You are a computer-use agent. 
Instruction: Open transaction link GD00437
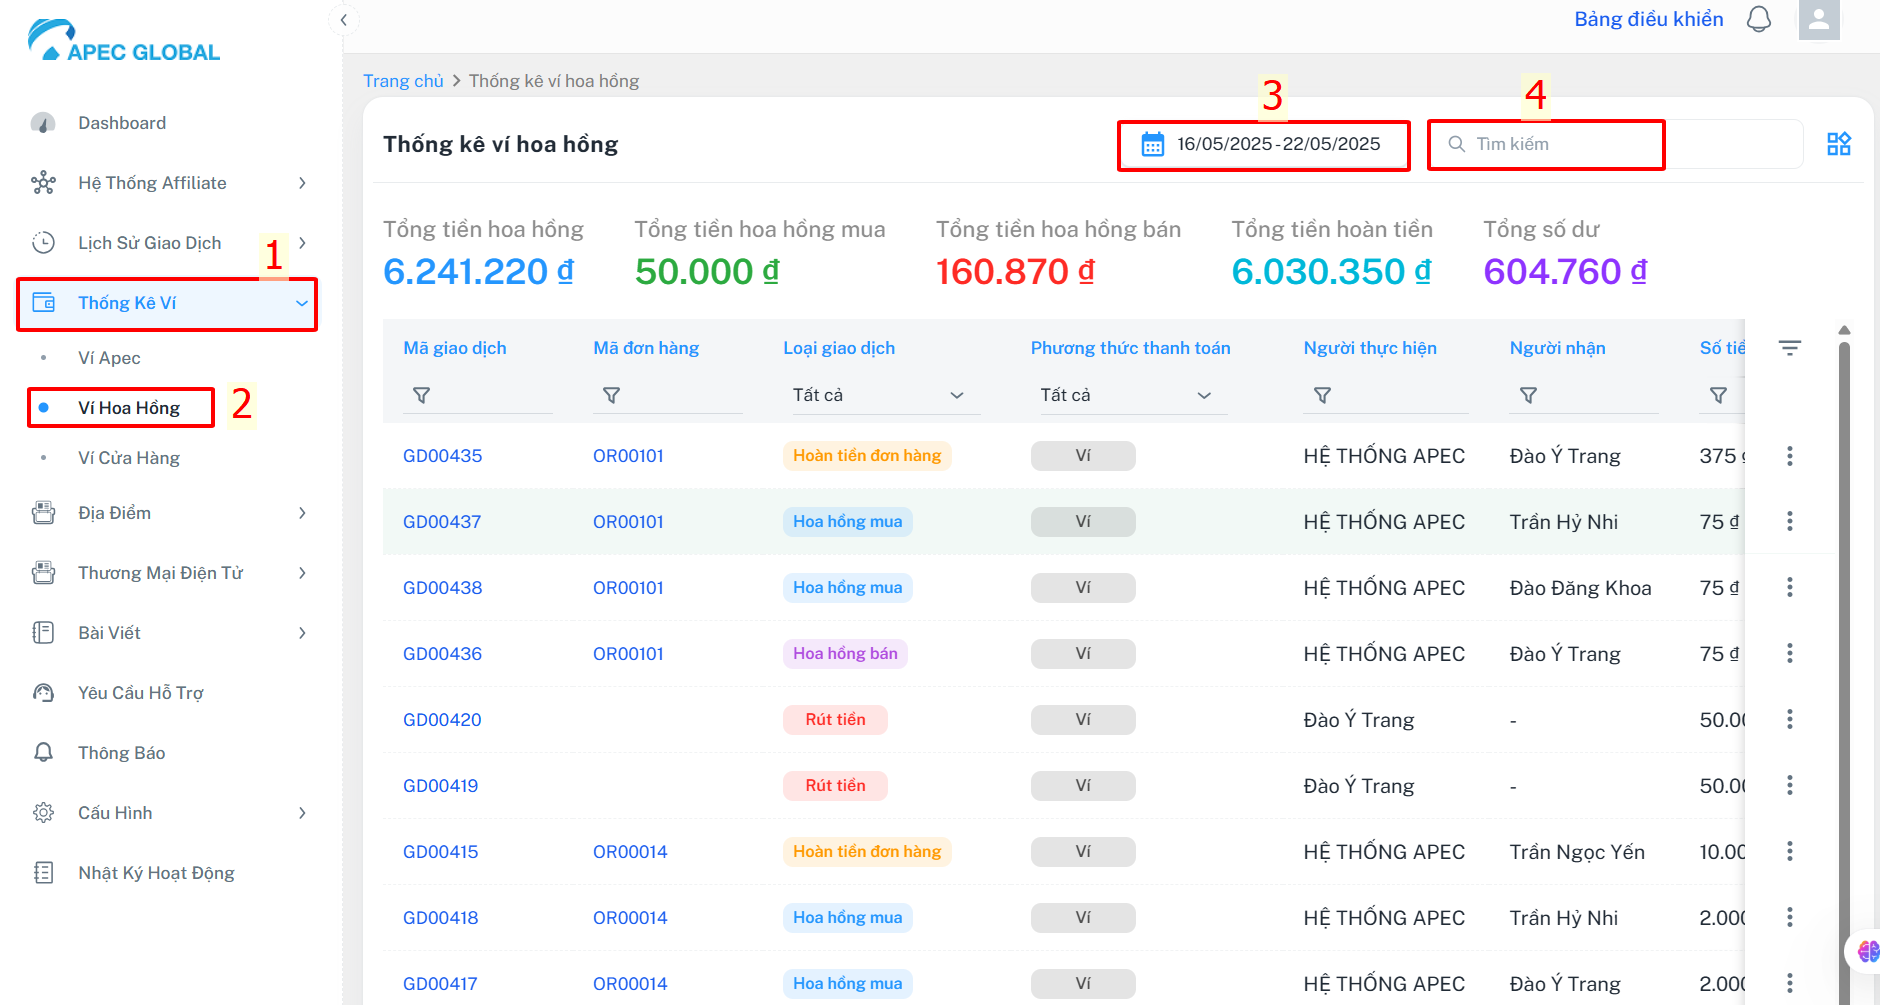(x=442, y=522)
